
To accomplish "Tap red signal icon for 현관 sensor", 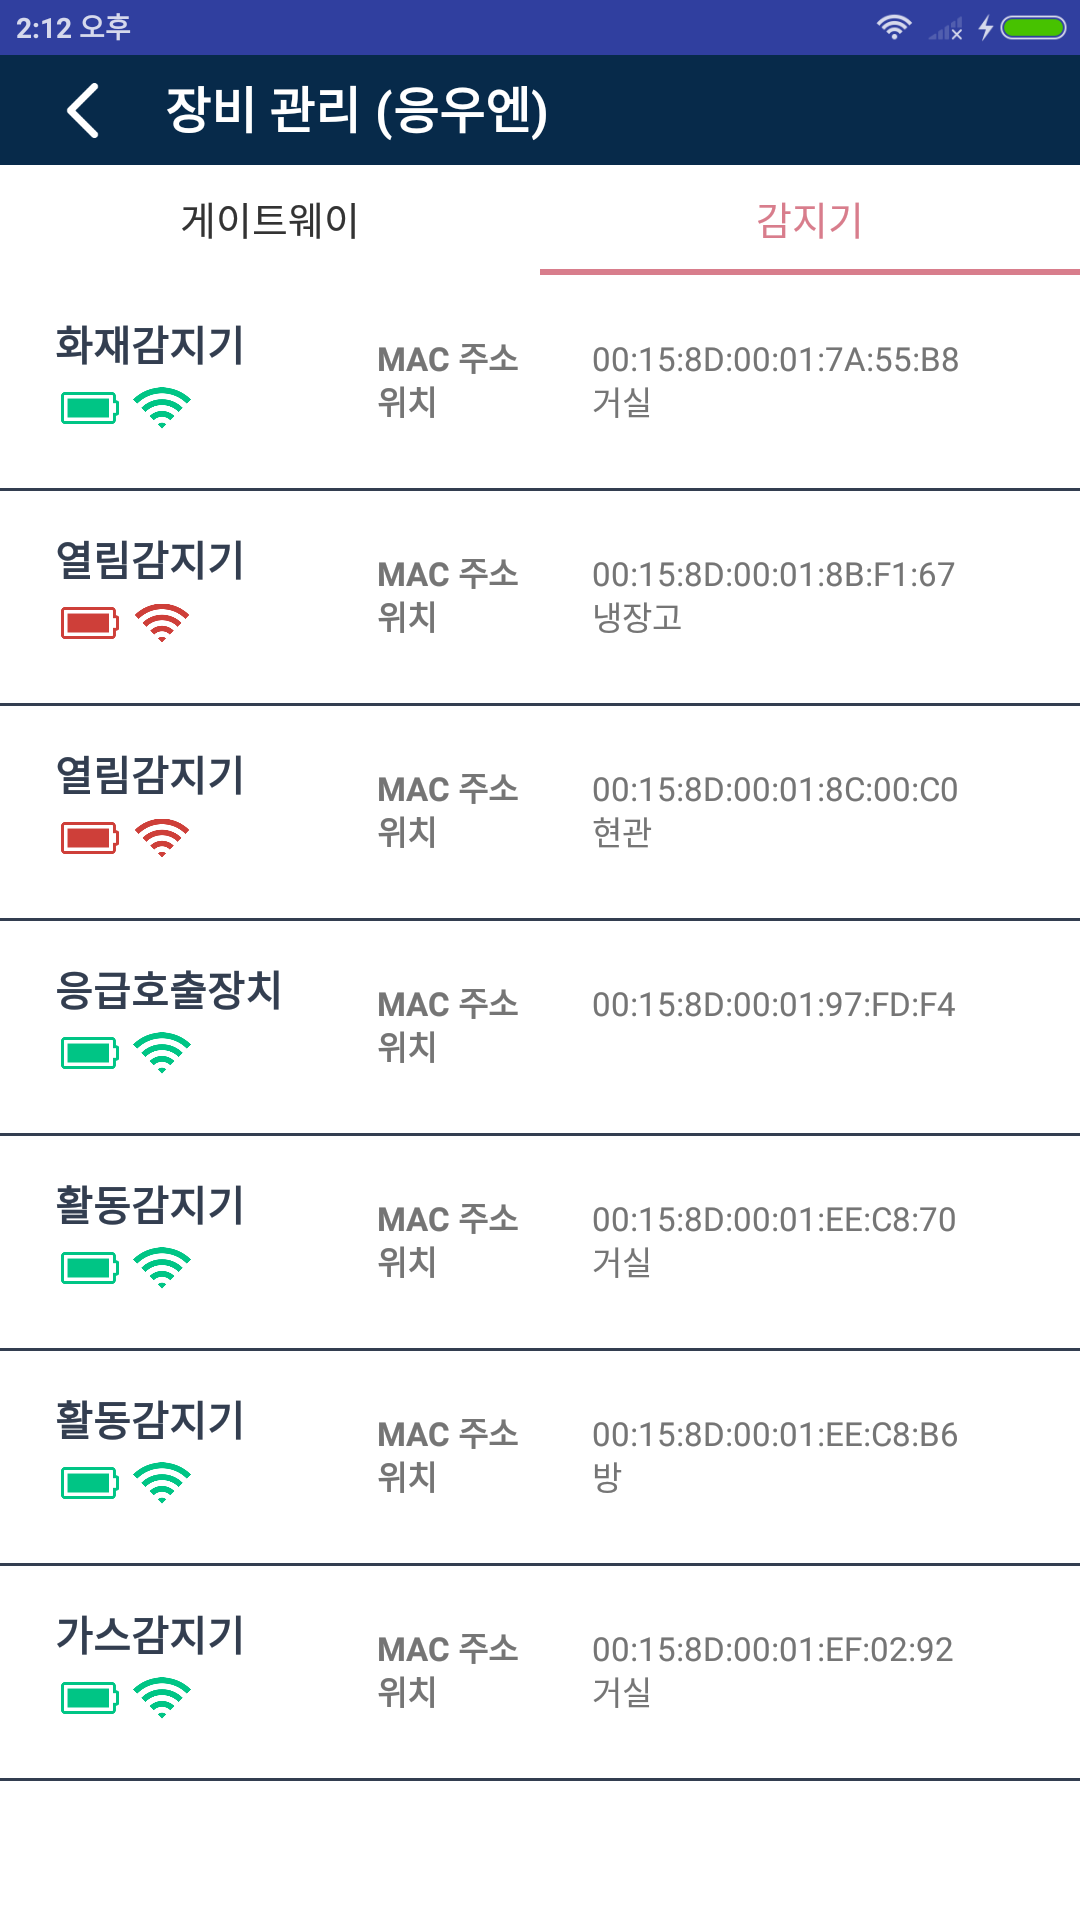I will [x=162, y=838].
